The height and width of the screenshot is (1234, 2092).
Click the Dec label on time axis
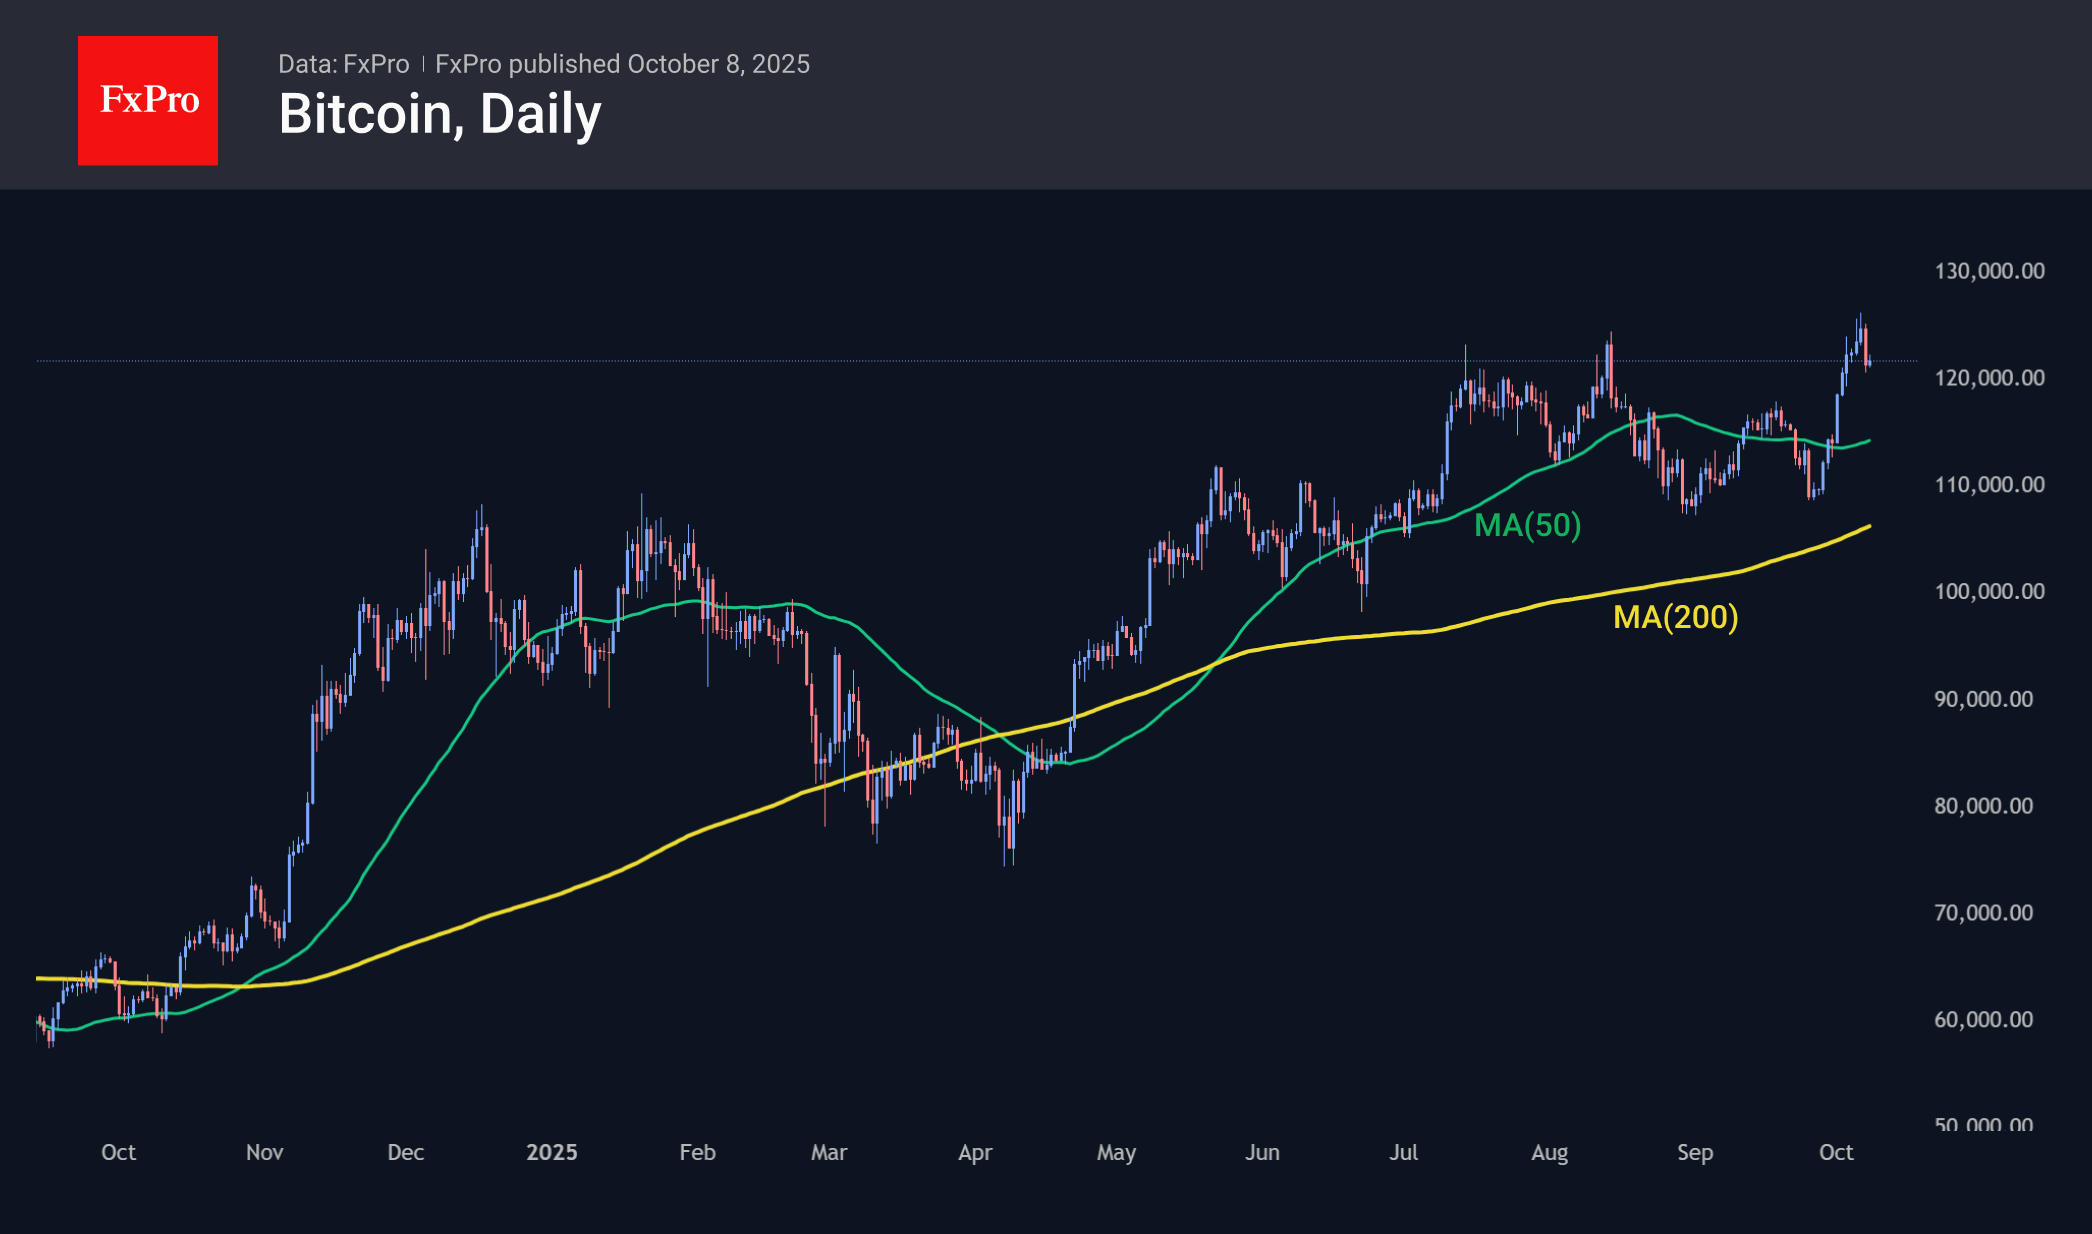[x=405, y=1152]
